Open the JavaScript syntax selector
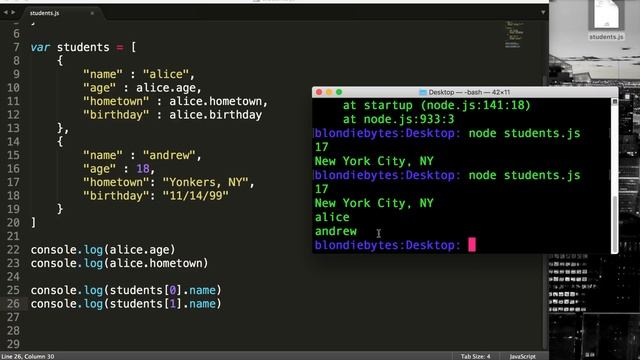The height and width of the screenshot is (360, 640). (x=522, y=356)
